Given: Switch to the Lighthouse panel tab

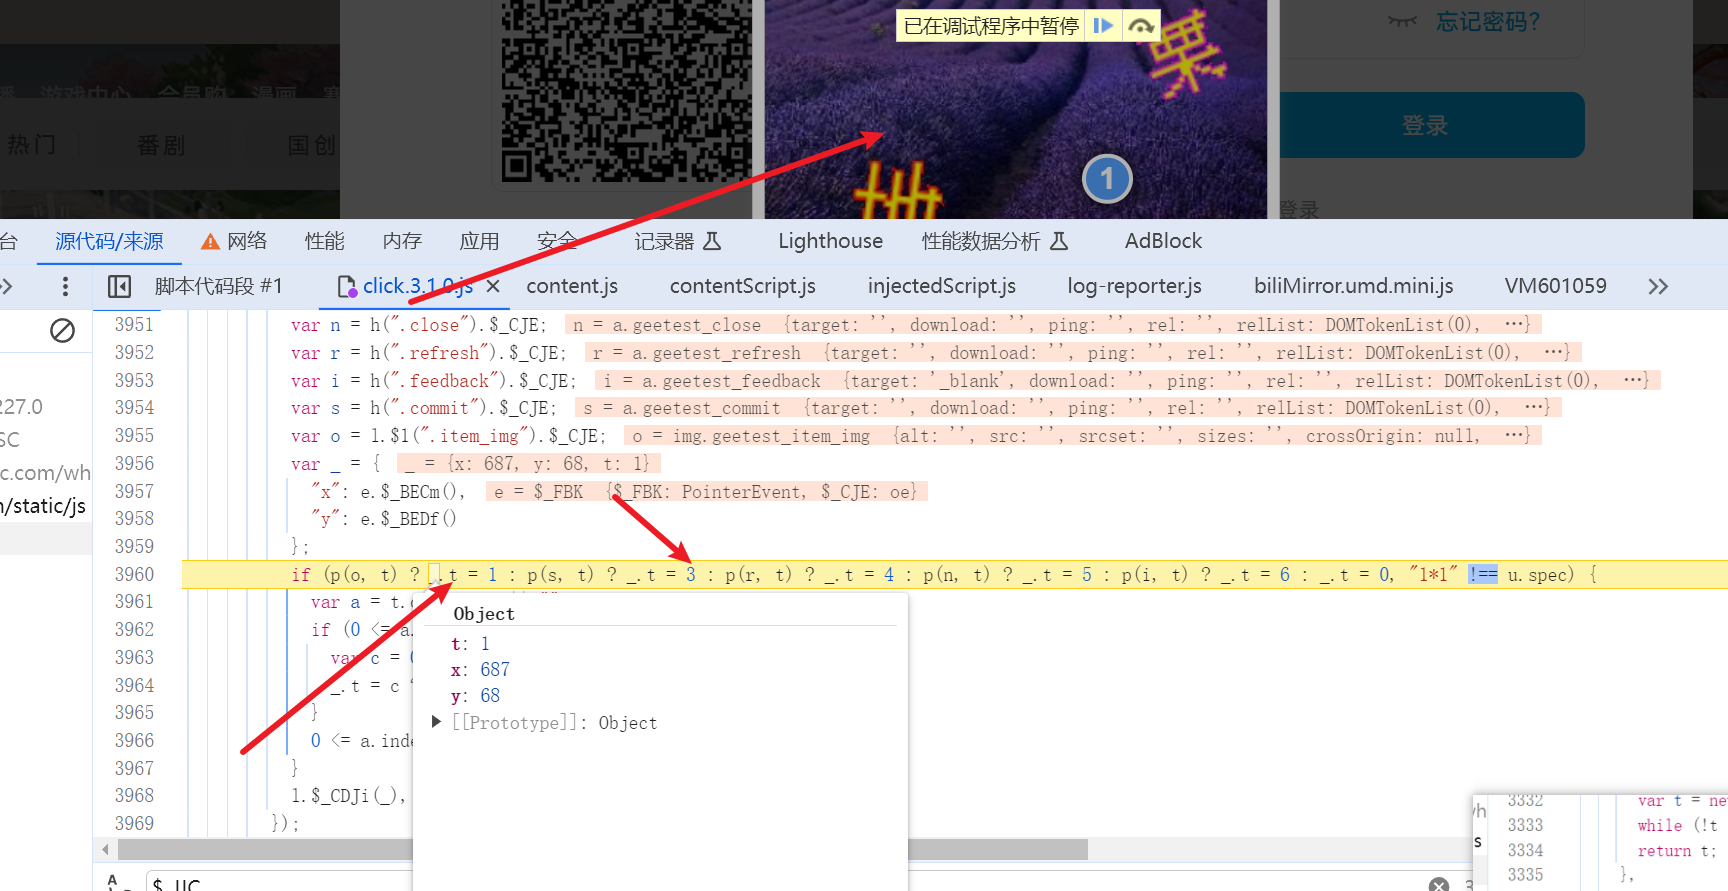Looking at the screenshot, I should (830, 241).
